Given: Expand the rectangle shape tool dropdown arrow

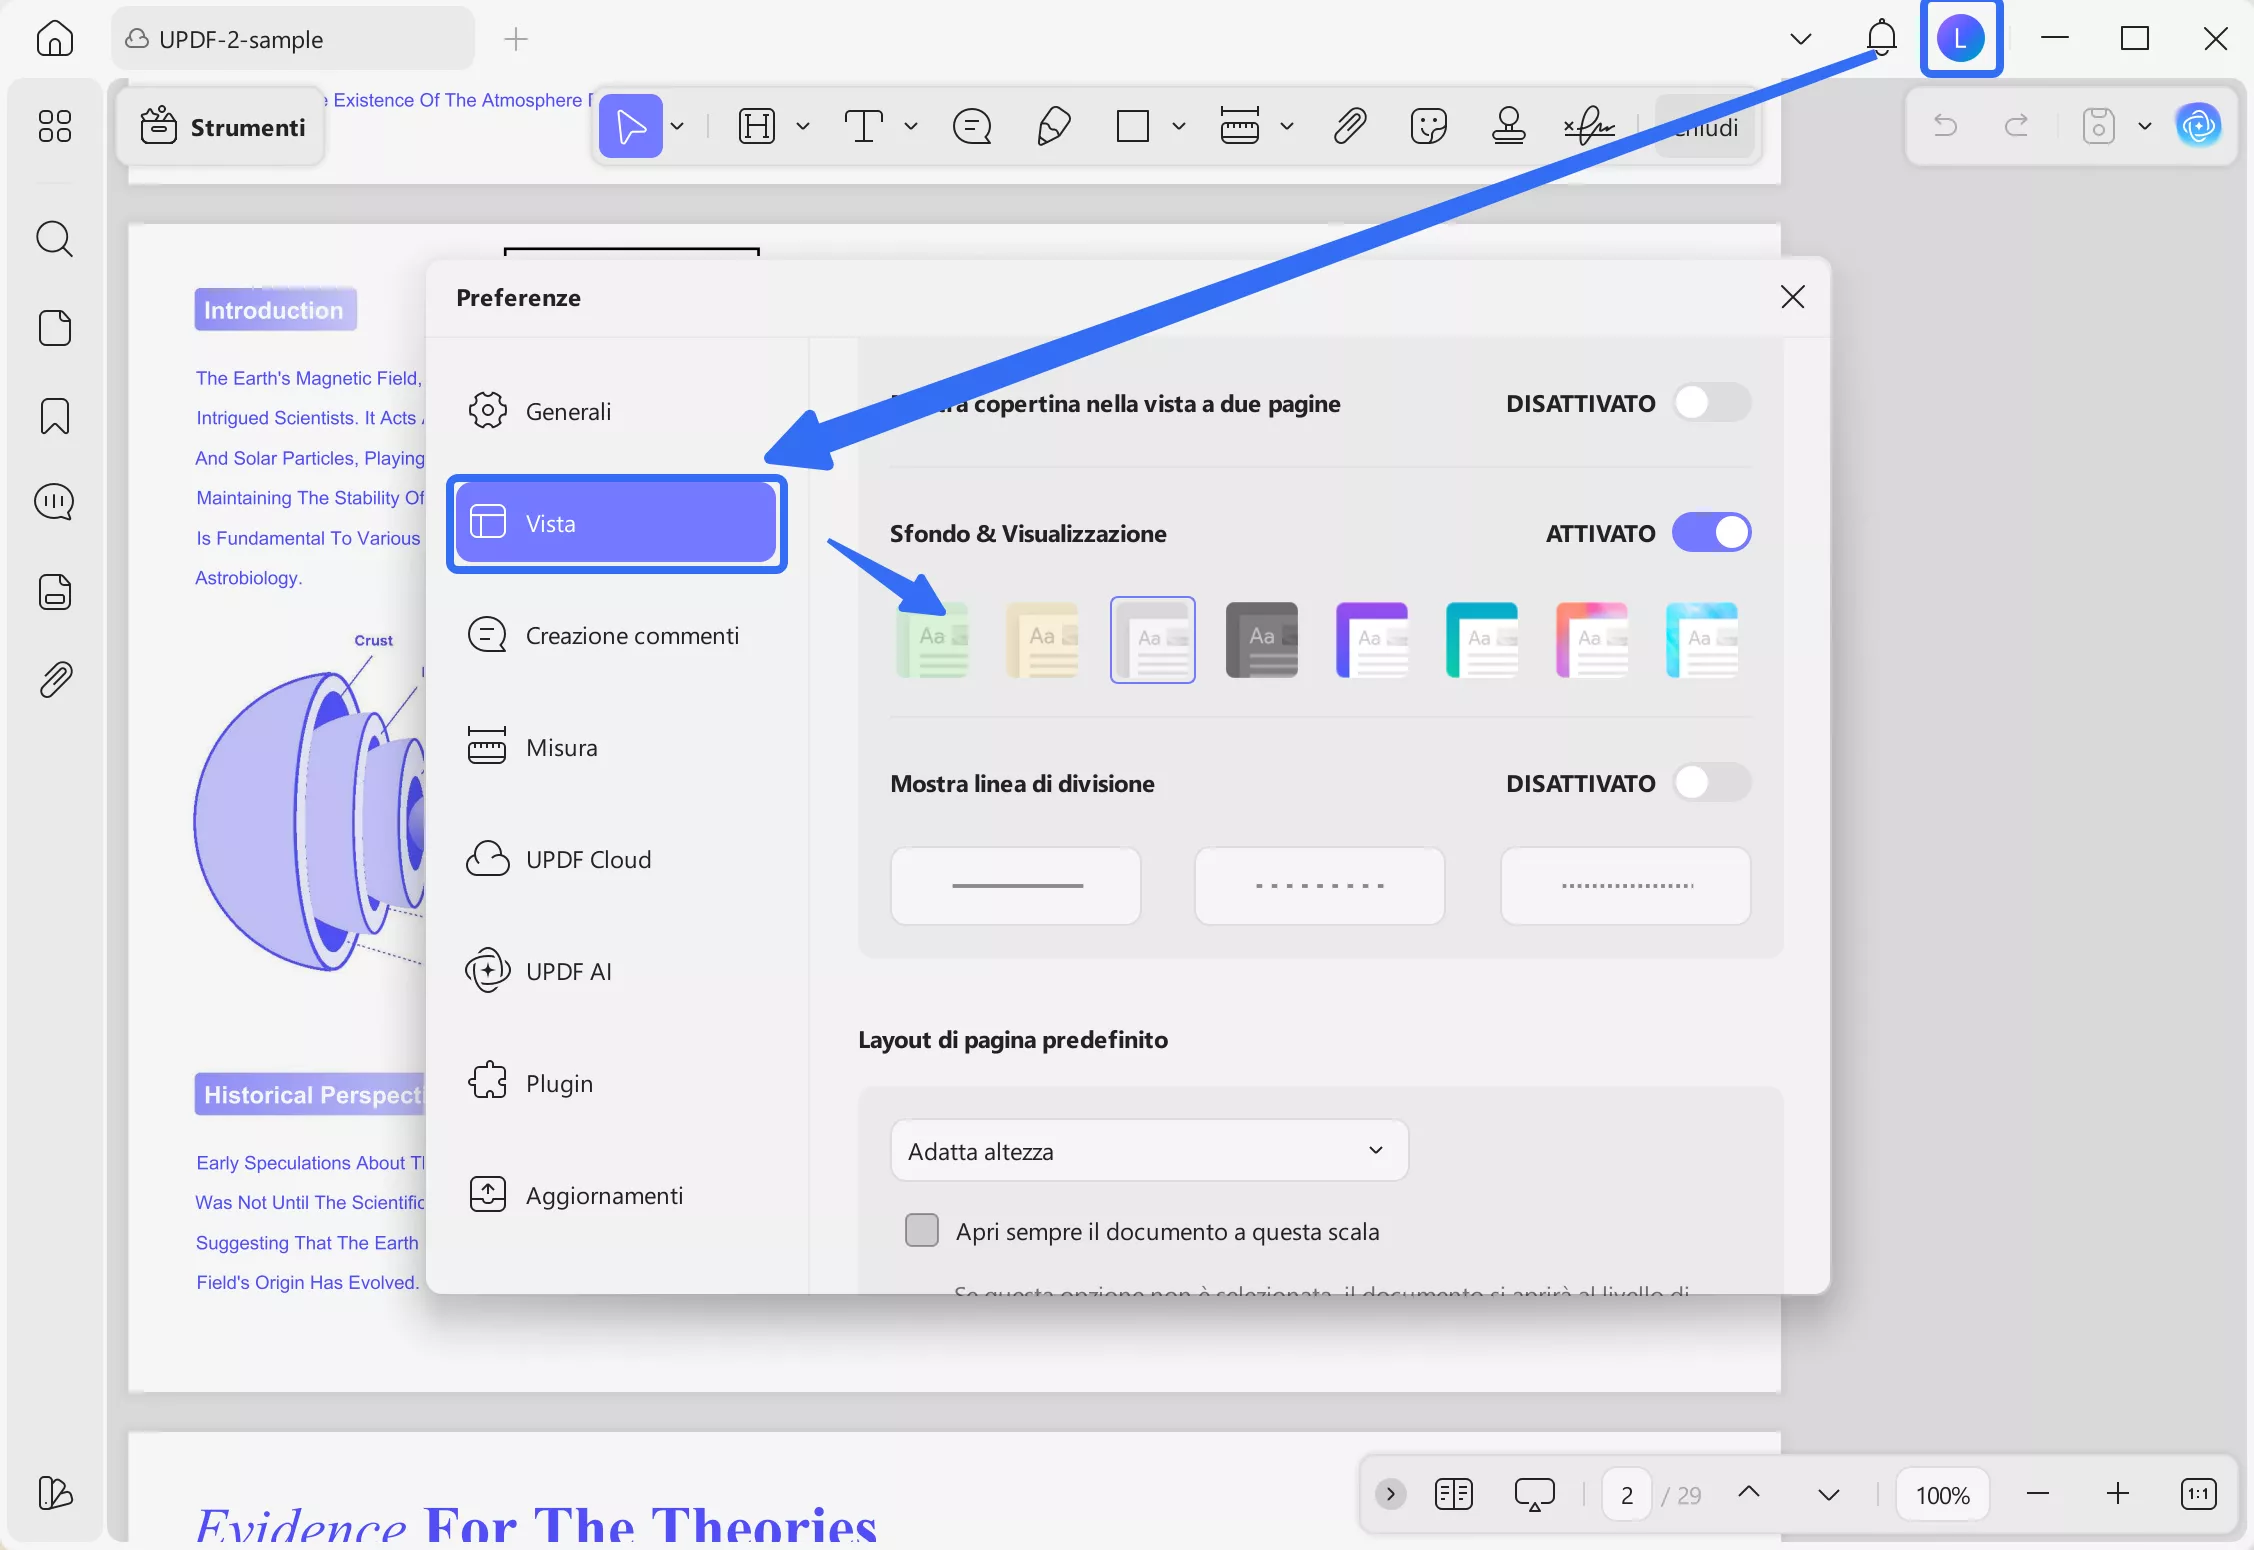Looking at the screenshot, I should pos(1179,126).
